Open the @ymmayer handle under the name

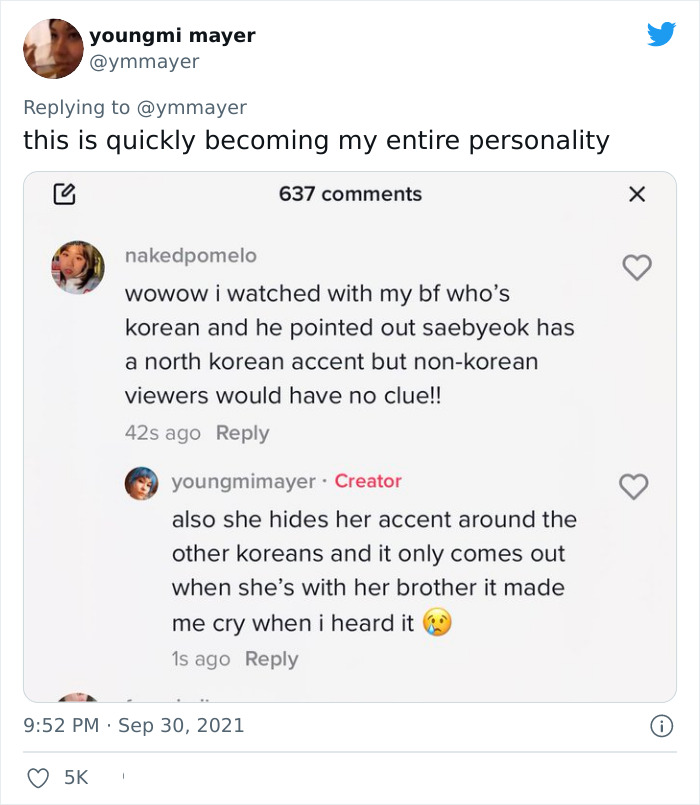coord(144,62)
